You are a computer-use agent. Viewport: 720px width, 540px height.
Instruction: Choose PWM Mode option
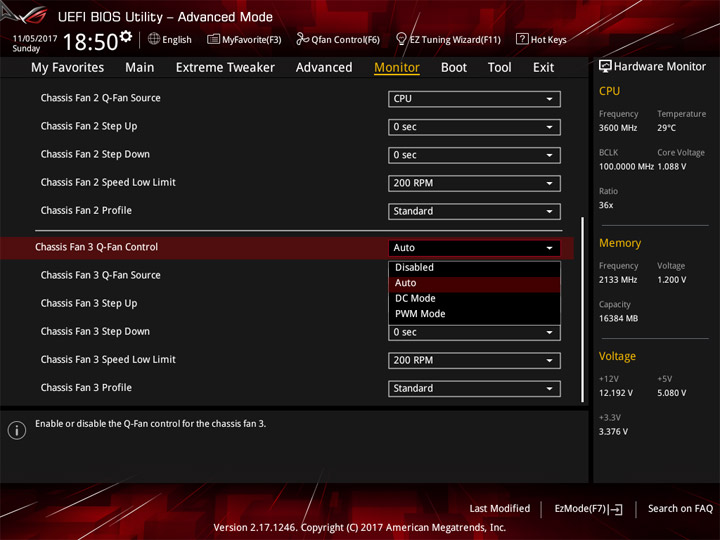474,314
